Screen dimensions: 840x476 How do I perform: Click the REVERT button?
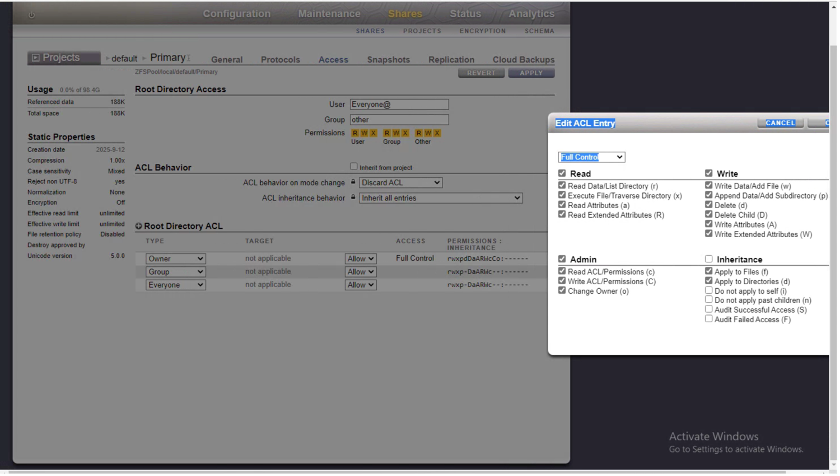click(481, 73)
